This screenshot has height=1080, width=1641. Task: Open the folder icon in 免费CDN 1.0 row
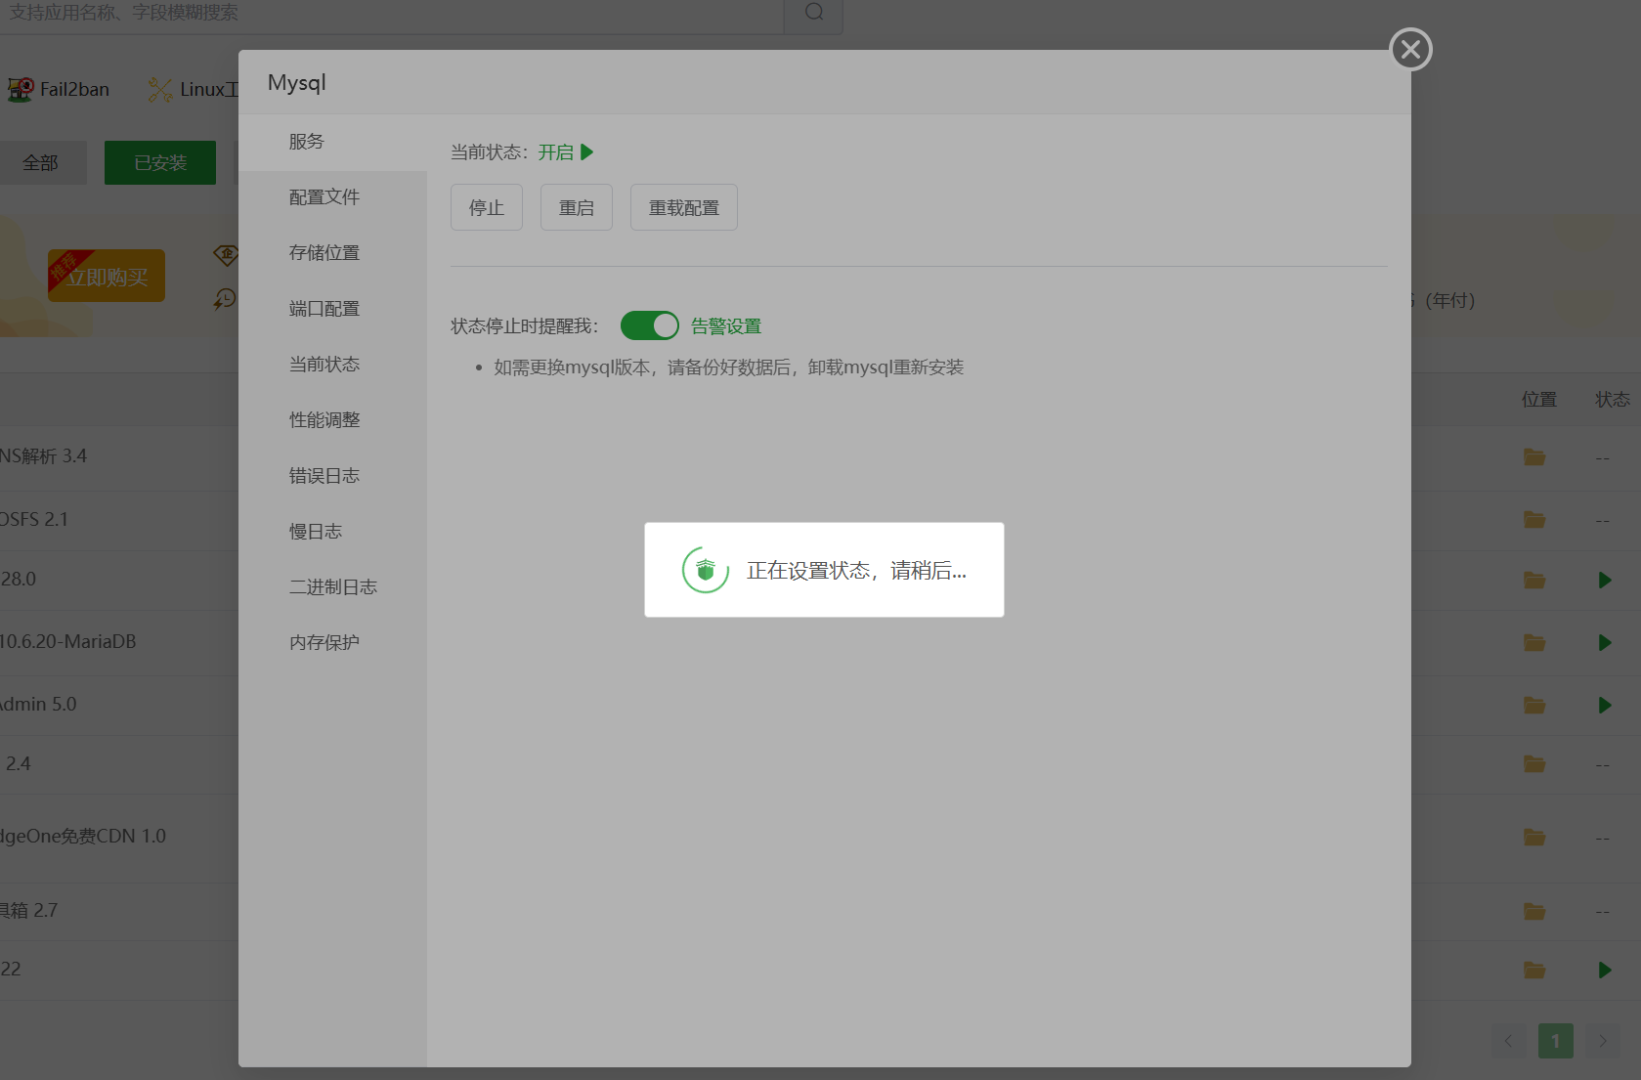tap(1534, 837)
